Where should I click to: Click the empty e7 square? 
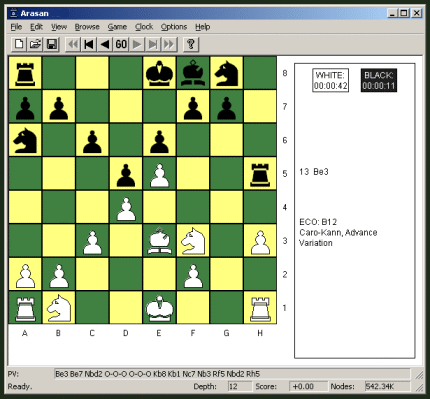click(159, 106)
